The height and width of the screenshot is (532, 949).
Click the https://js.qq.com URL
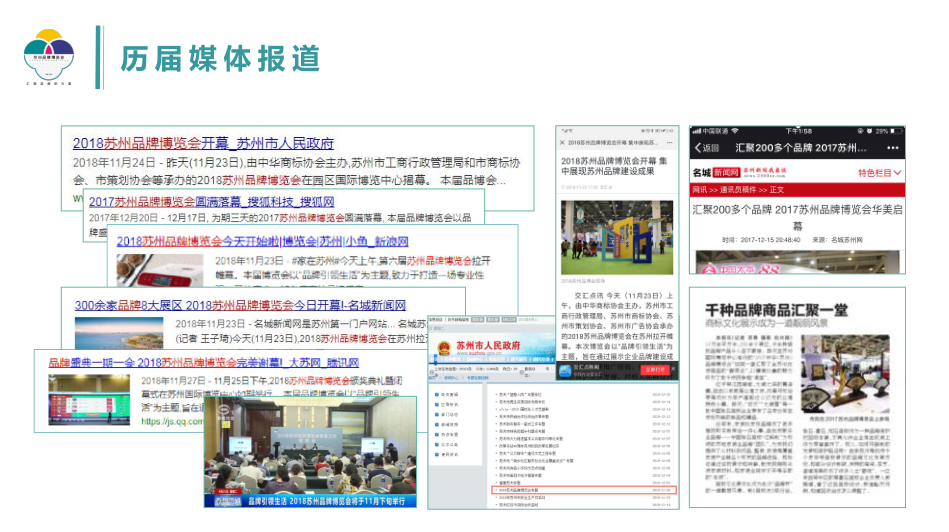point(172,421)
